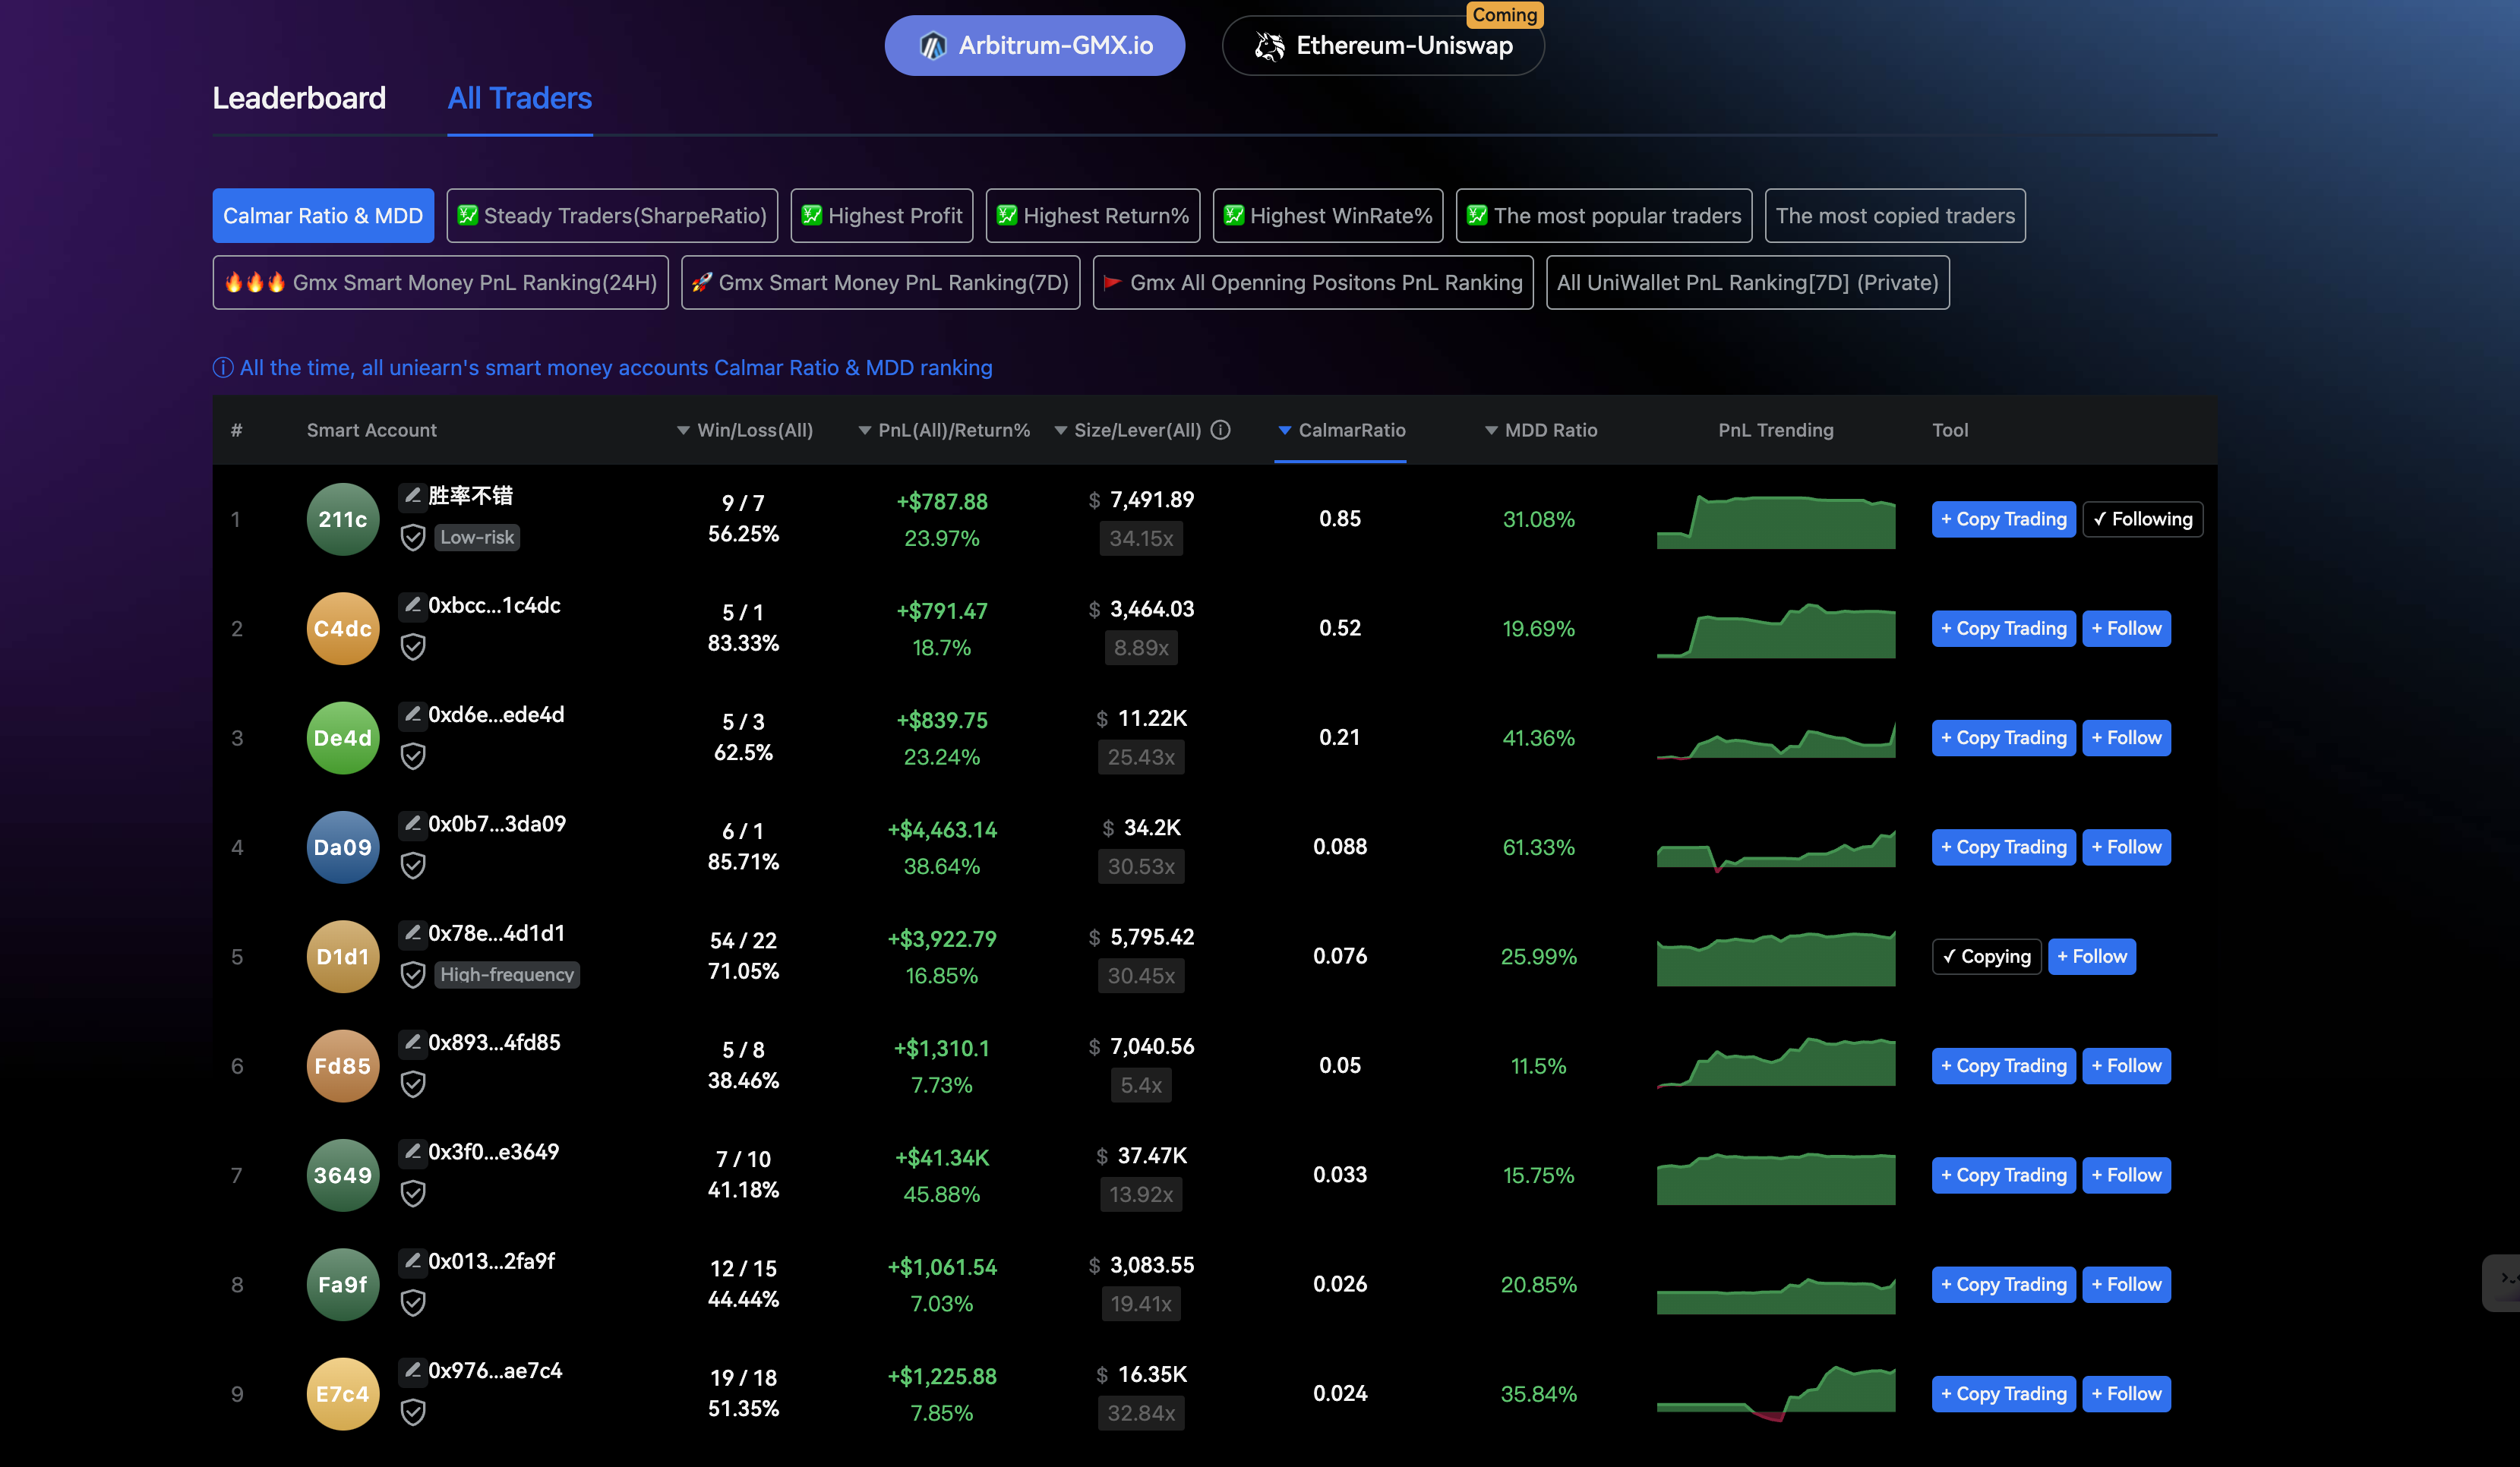Open the Win/Loss(All) filter dropdown
The height and width of the screenshot is (1467, 2520).
[x=683, y=430]
